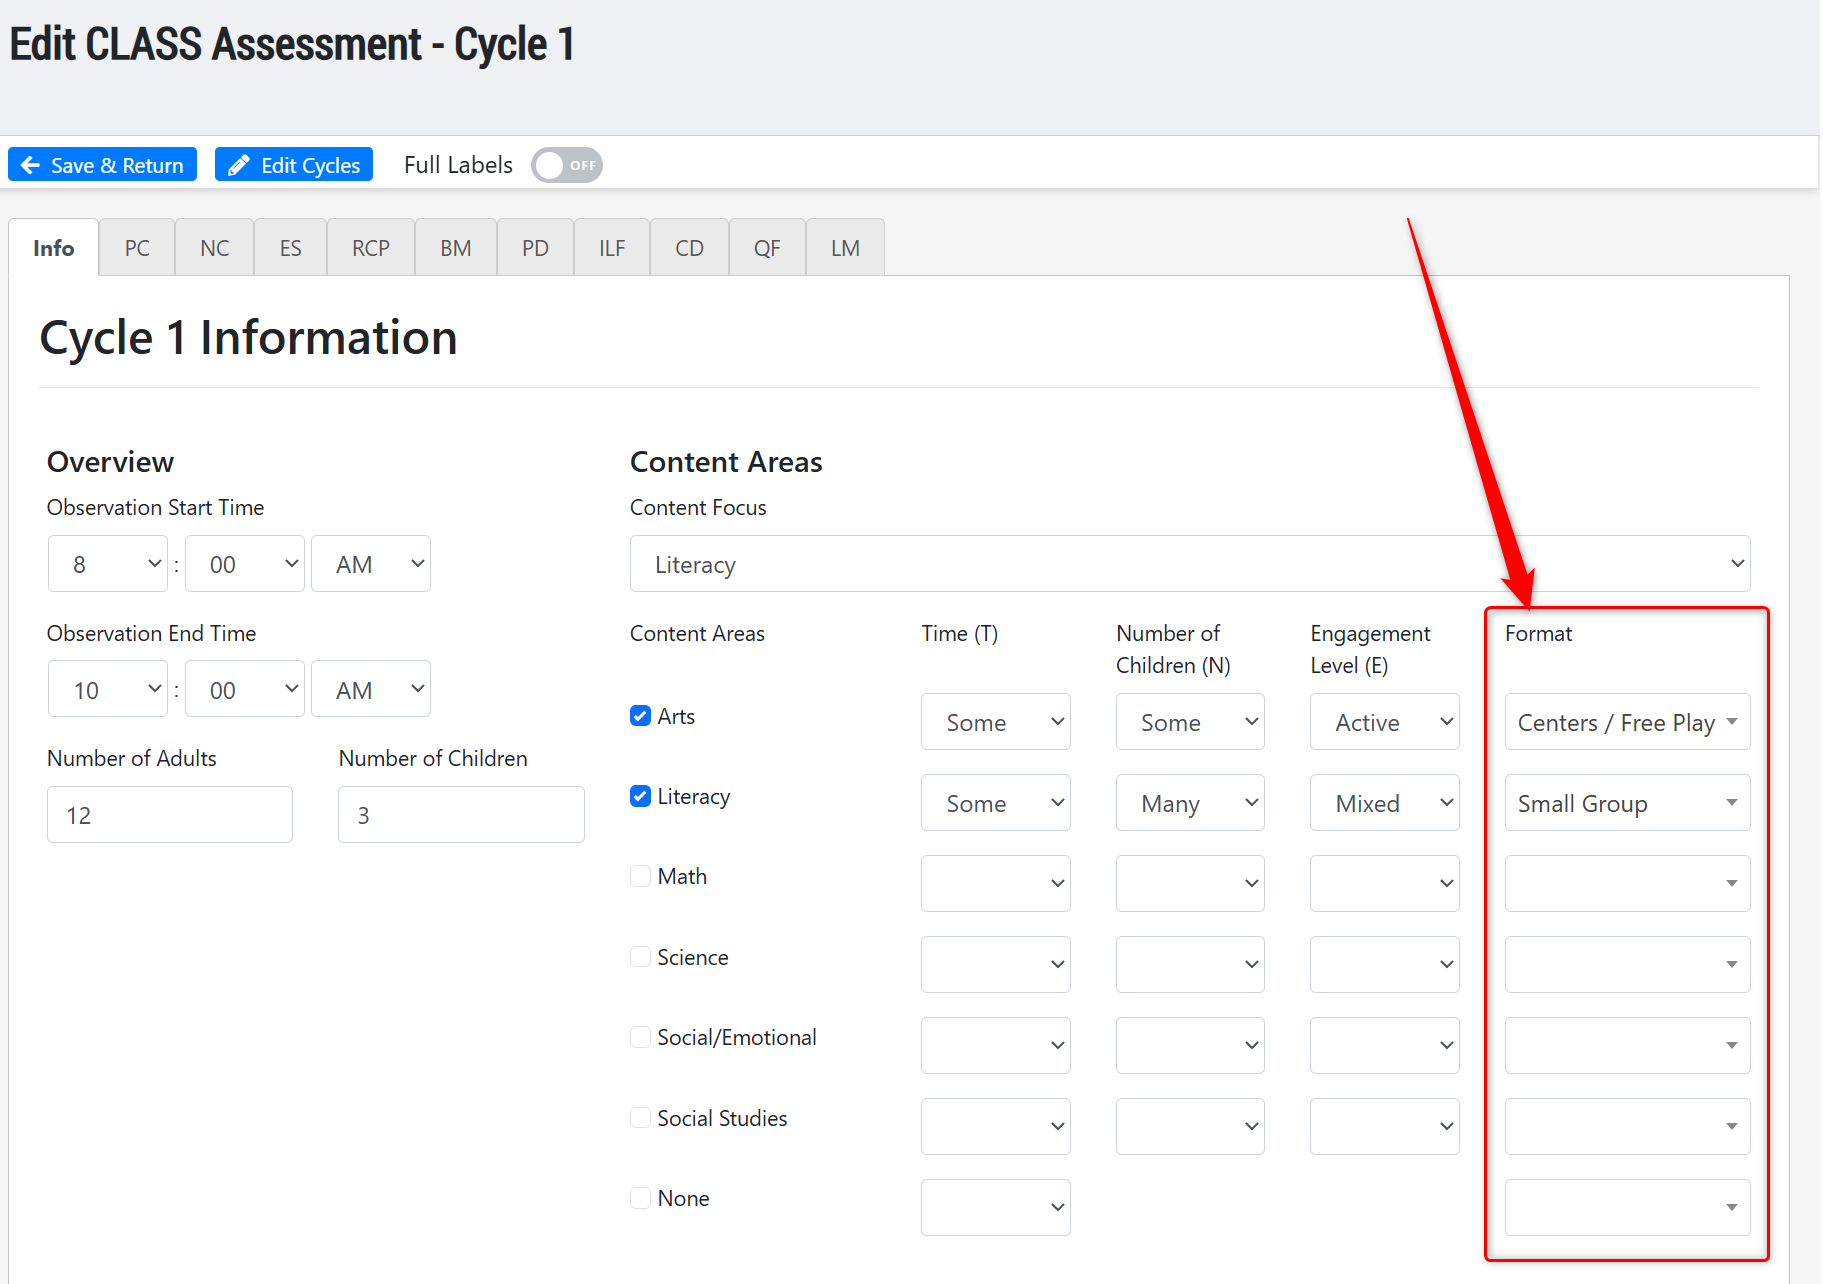Open the Literacy Time dropdown
Screen dimensions: 1823x1284
pyautogui.click(x=996, y=803)
